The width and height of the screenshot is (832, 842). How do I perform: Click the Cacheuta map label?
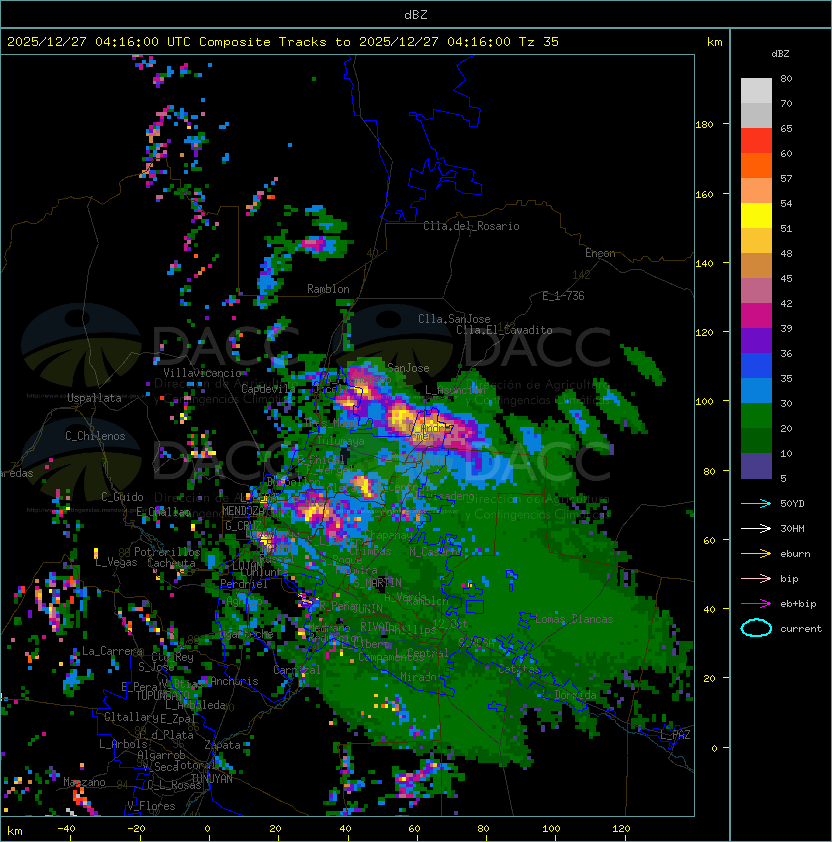(171, 563)
